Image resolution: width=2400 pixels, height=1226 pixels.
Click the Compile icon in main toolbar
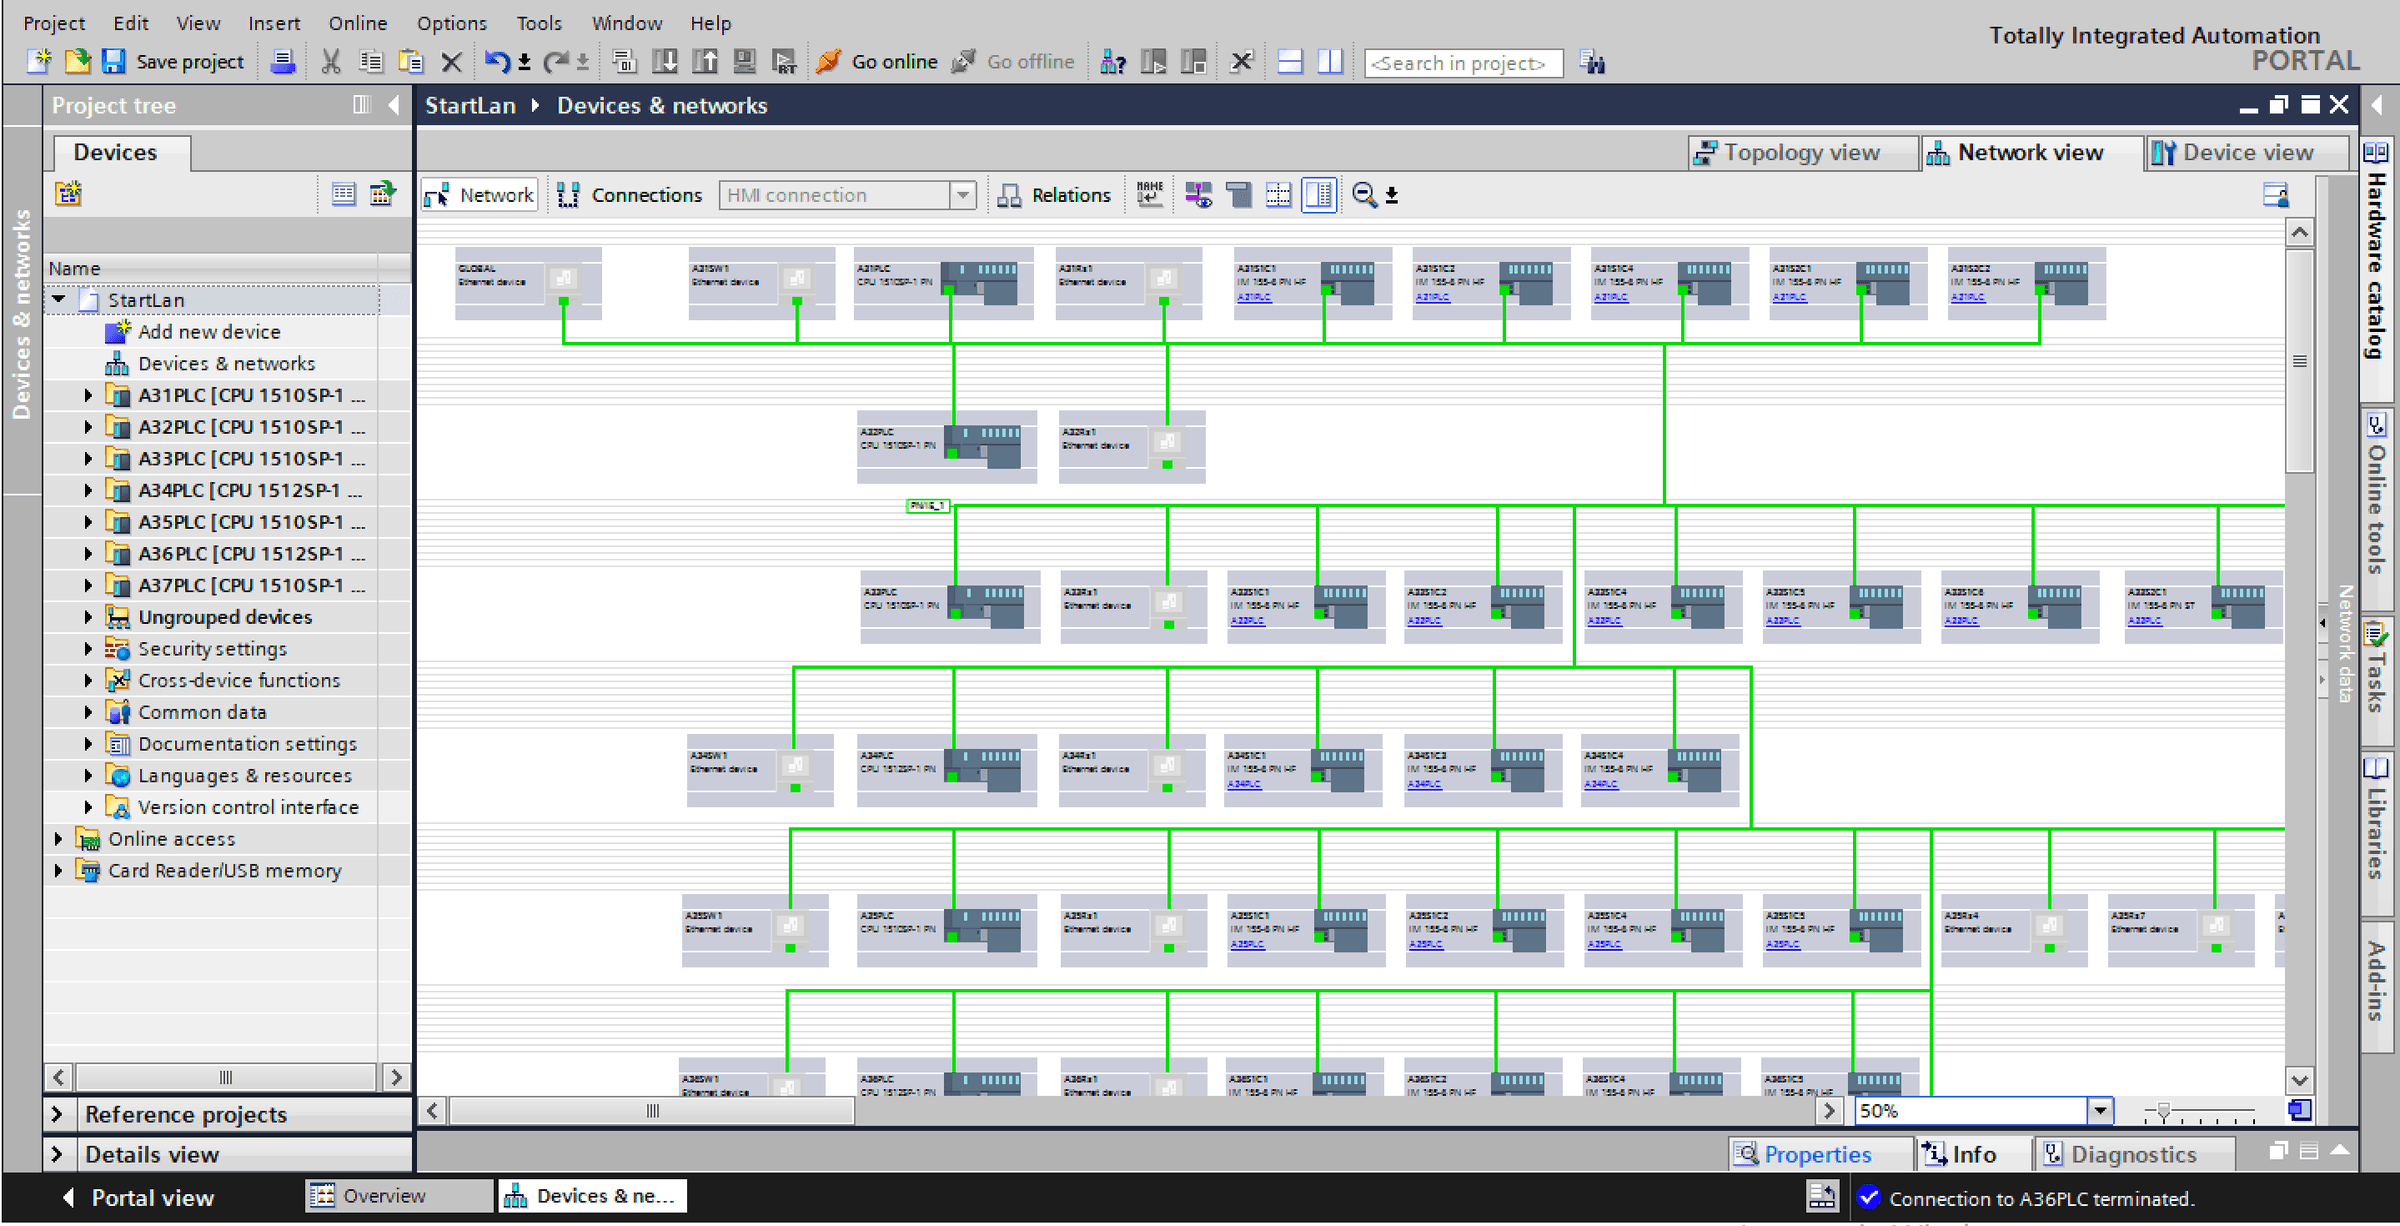pos(624,62)
